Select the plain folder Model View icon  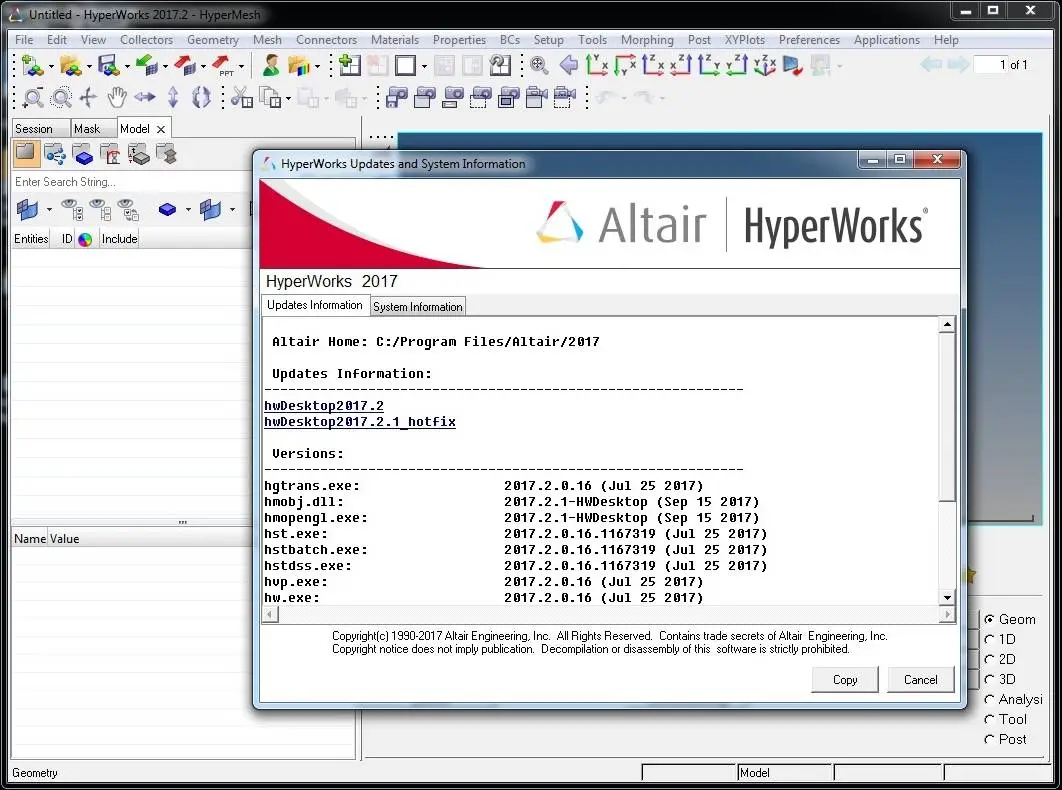click(26, 153)
